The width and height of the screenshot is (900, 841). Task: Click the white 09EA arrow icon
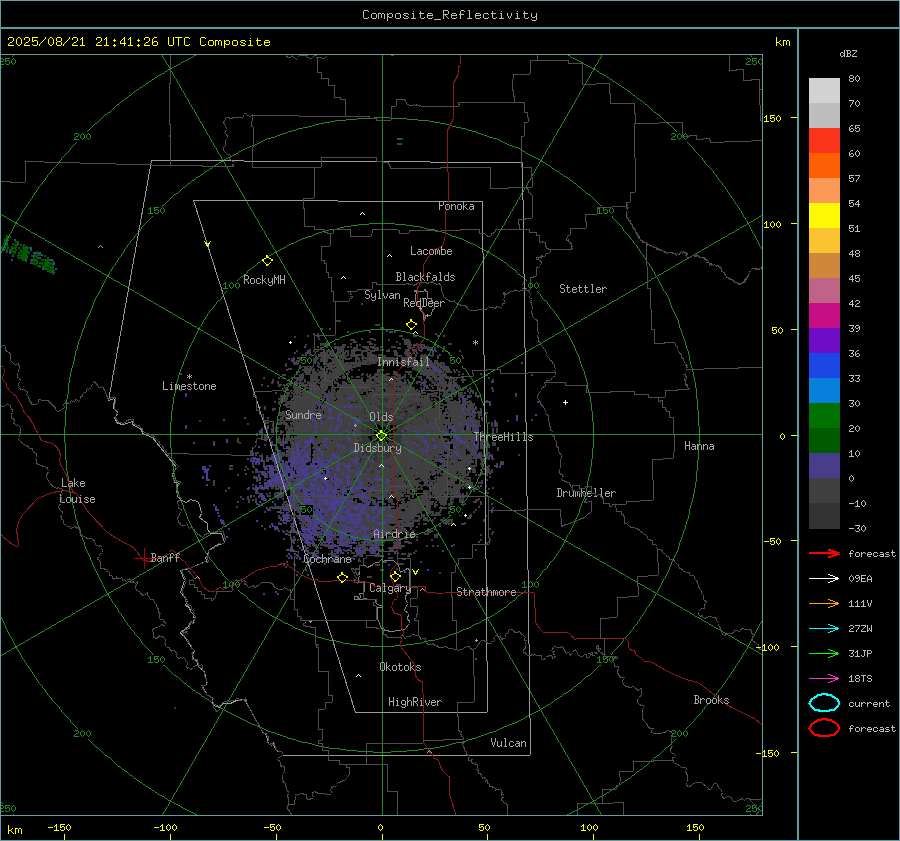824,579
